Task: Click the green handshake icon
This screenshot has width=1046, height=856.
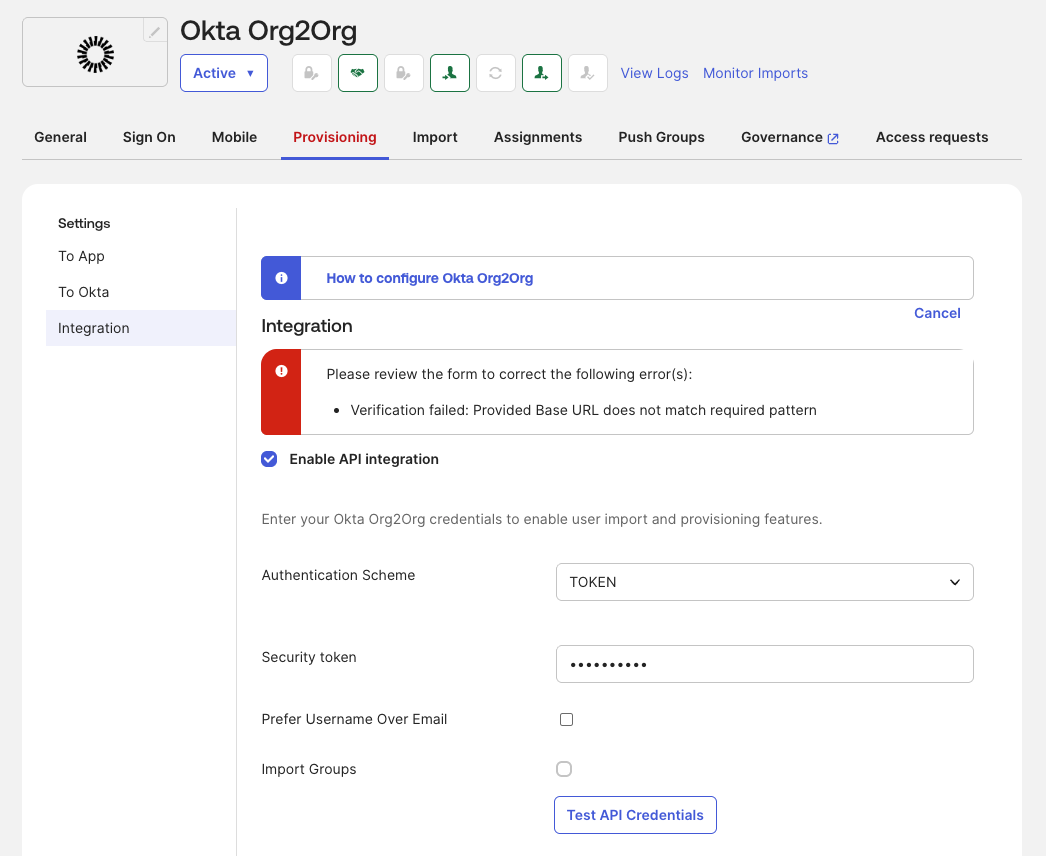Action: (x=358, y=73)
